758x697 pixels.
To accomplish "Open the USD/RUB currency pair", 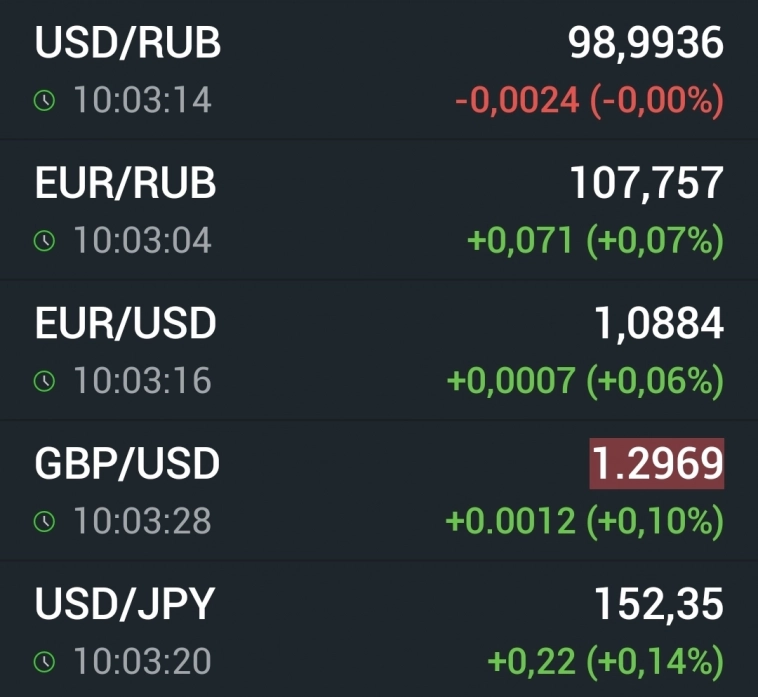I will point(128,43).
